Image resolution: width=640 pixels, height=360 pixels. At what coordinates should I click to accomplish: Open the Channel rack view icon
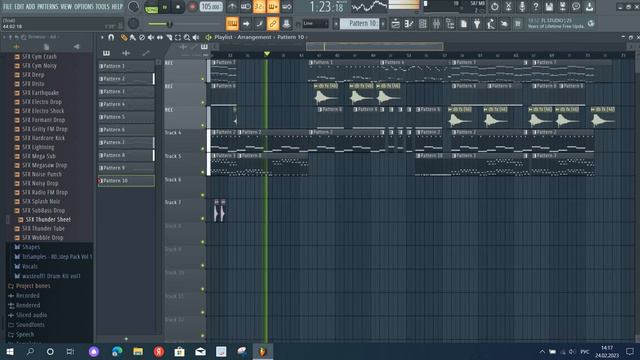(422, 24)
